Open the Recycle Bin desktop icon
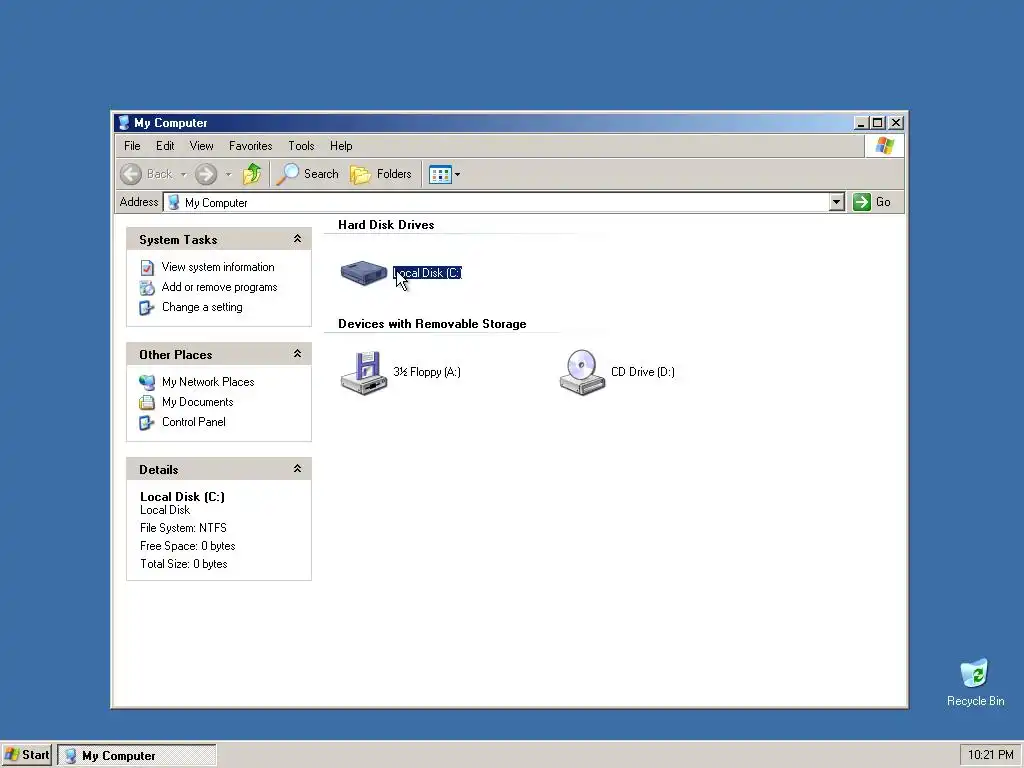This screenshot has height=768, width=1024. (x=975, y=682)
